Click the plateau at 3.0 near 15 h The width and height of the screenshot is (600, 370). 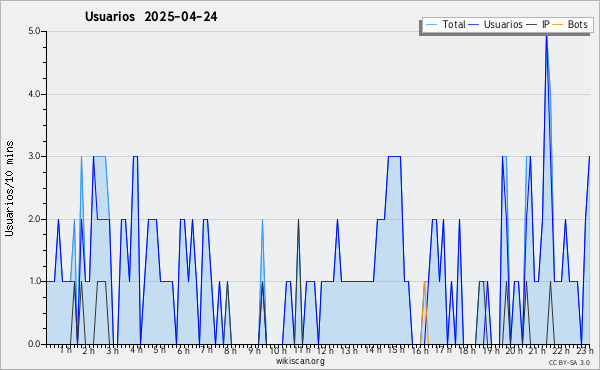[394, 156]
